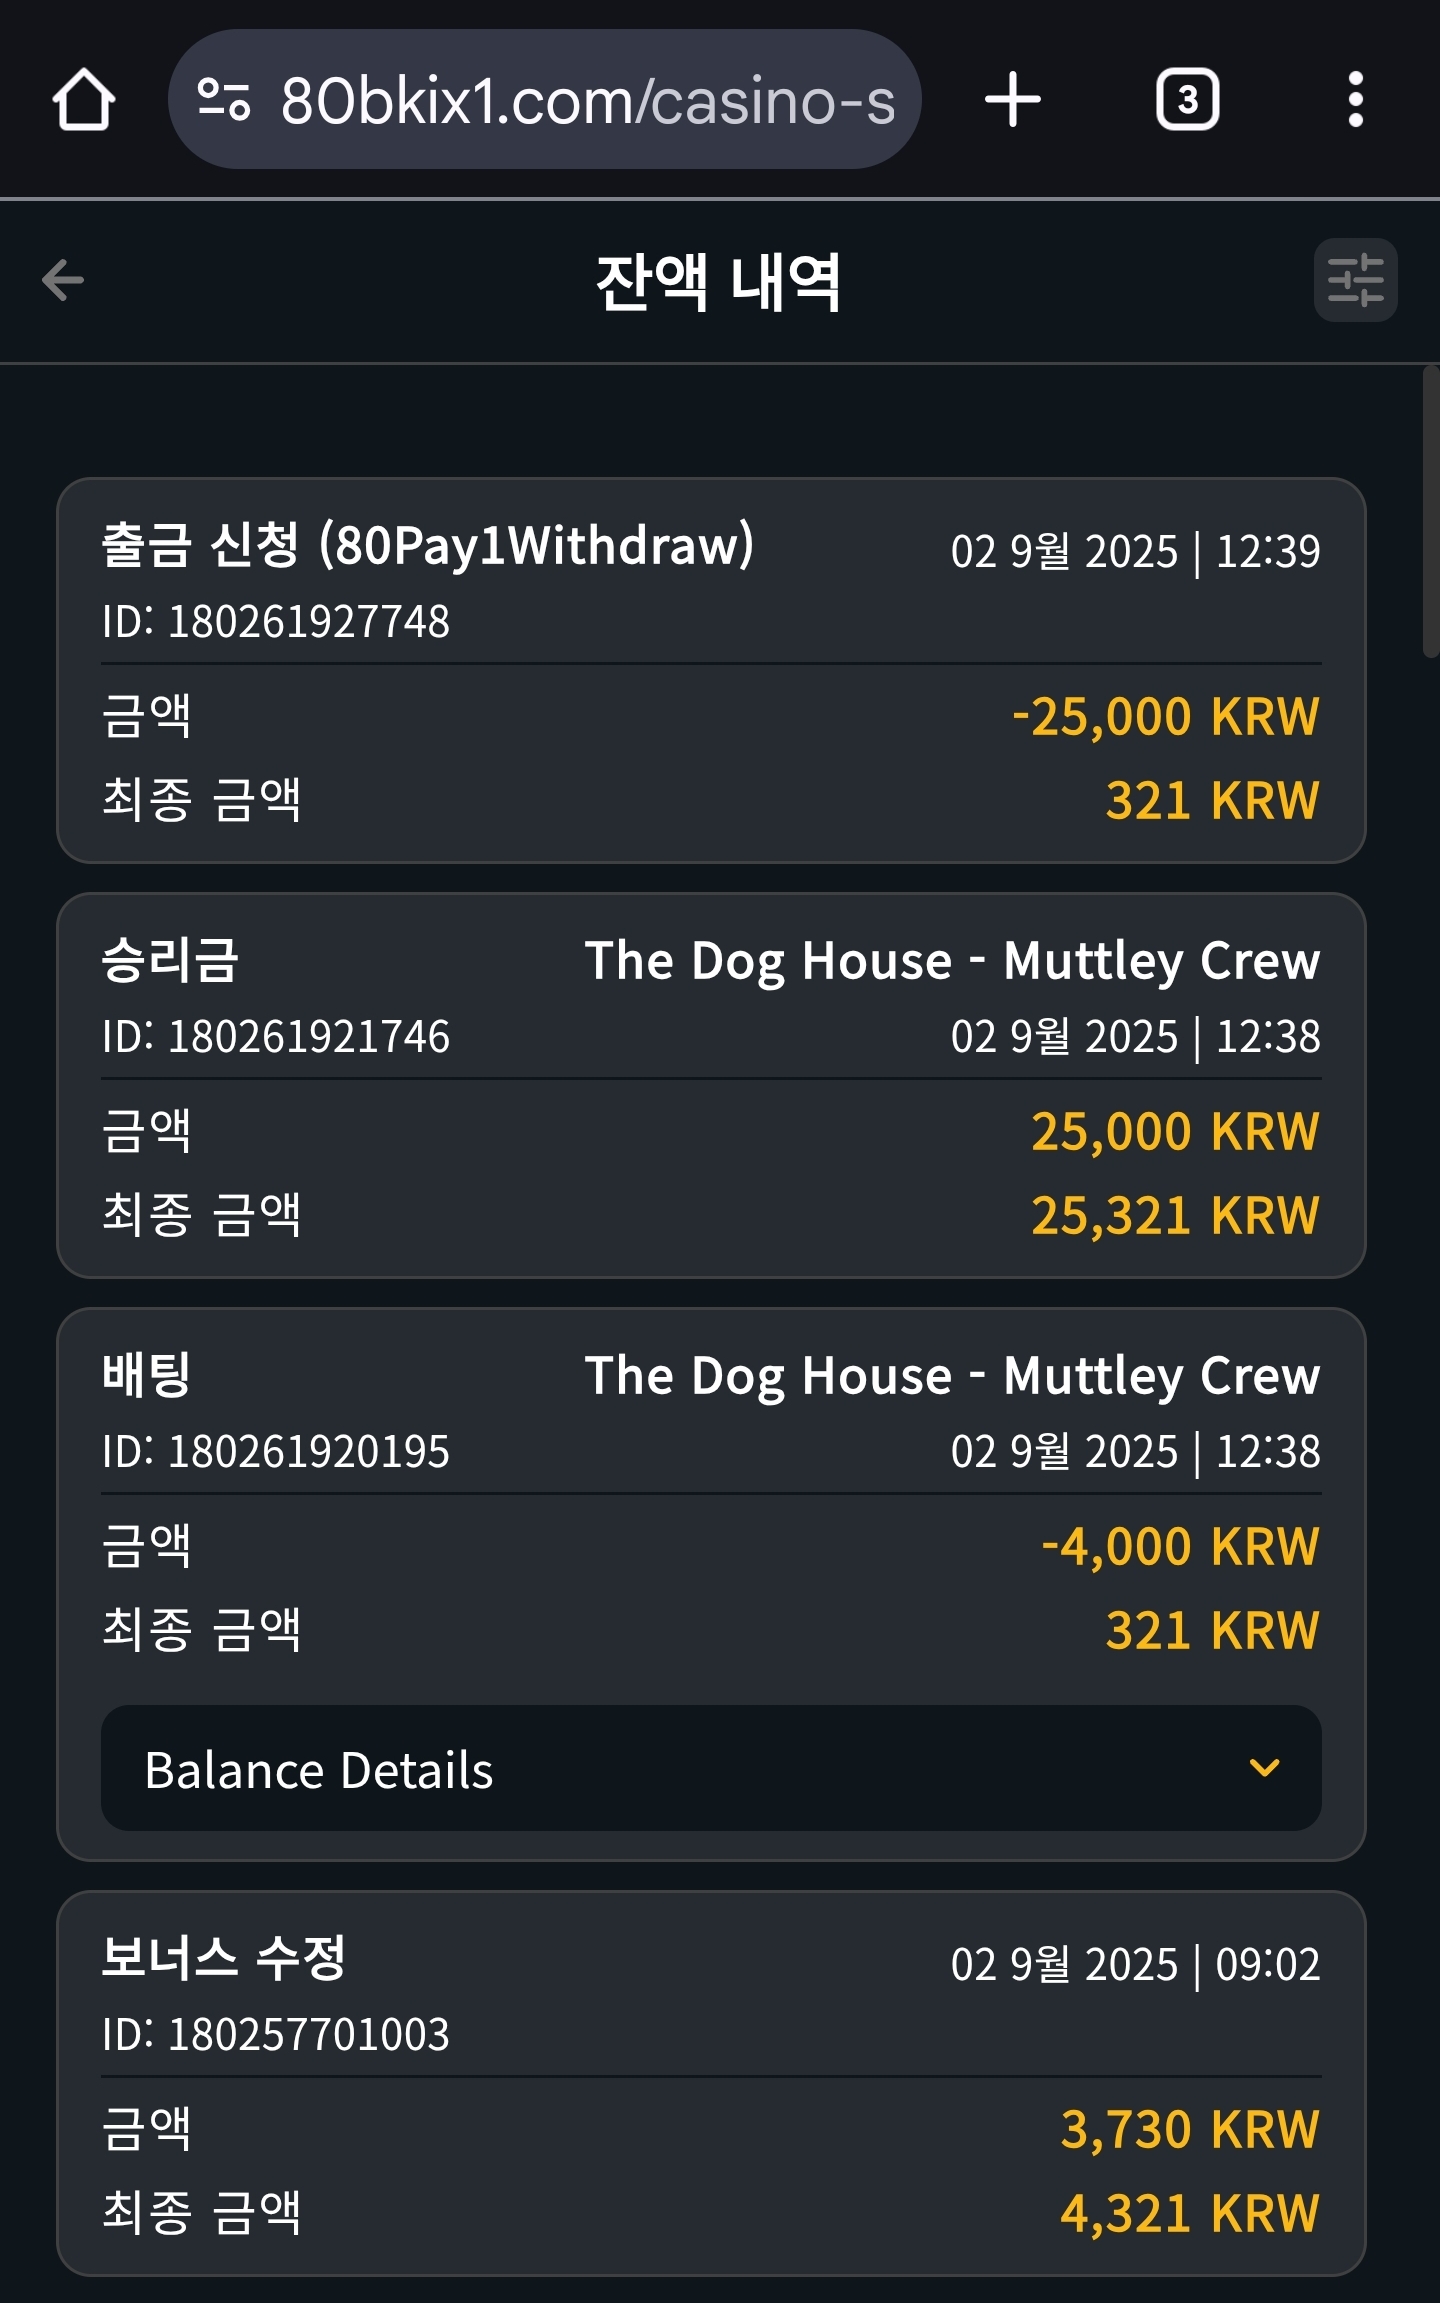The image size is (1440, 2303).
Task: Open the 배팅 bet entry for Dog House
Action: pos(711,1584)
